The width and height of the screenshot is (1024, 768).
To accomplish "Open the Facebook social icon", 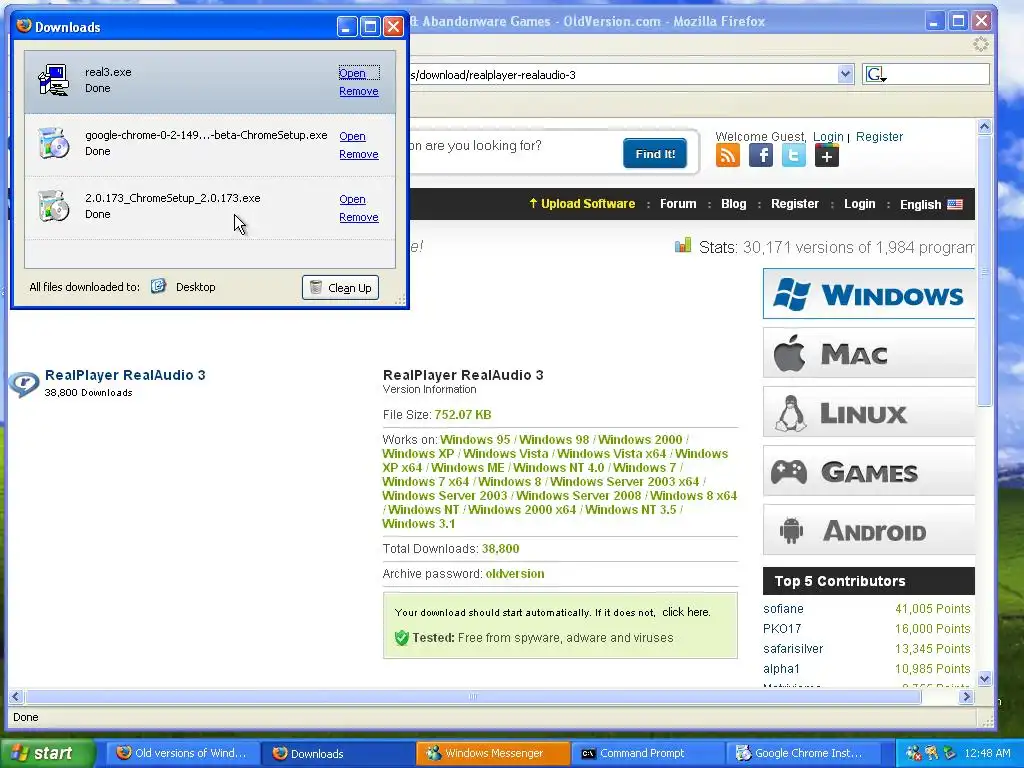I will pyautogui.click(x=761, y=155).
